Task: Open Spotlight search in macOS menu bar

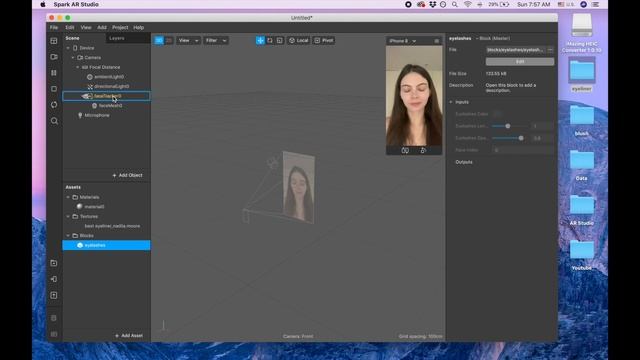Action: [x=455, y=4]
